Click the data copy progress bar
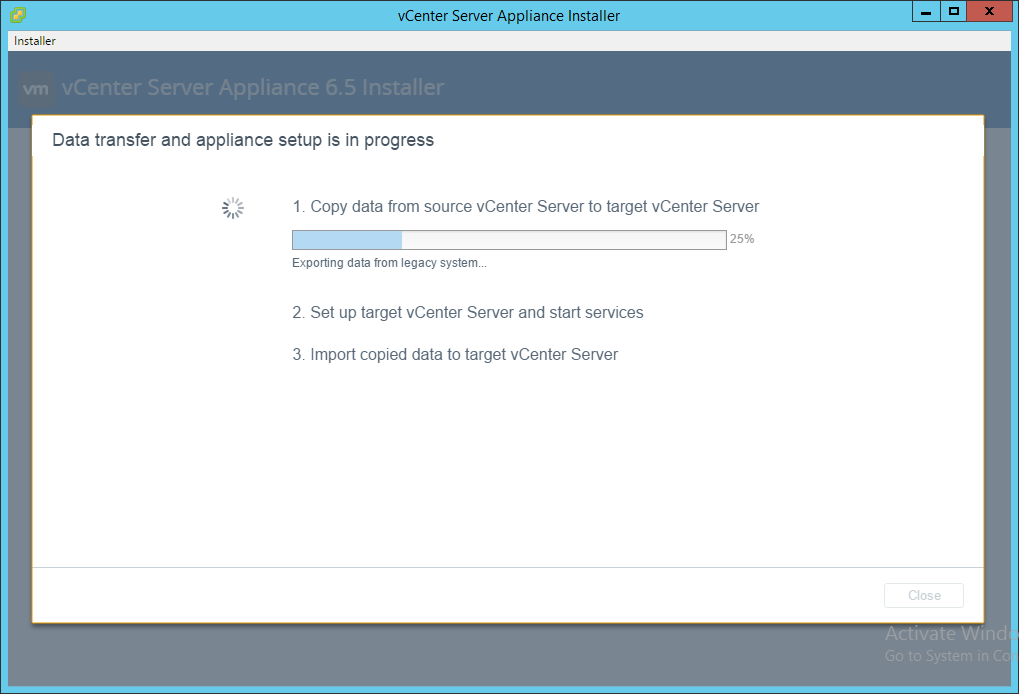Viewport: 1019px width, 694px height. (509, 240)
